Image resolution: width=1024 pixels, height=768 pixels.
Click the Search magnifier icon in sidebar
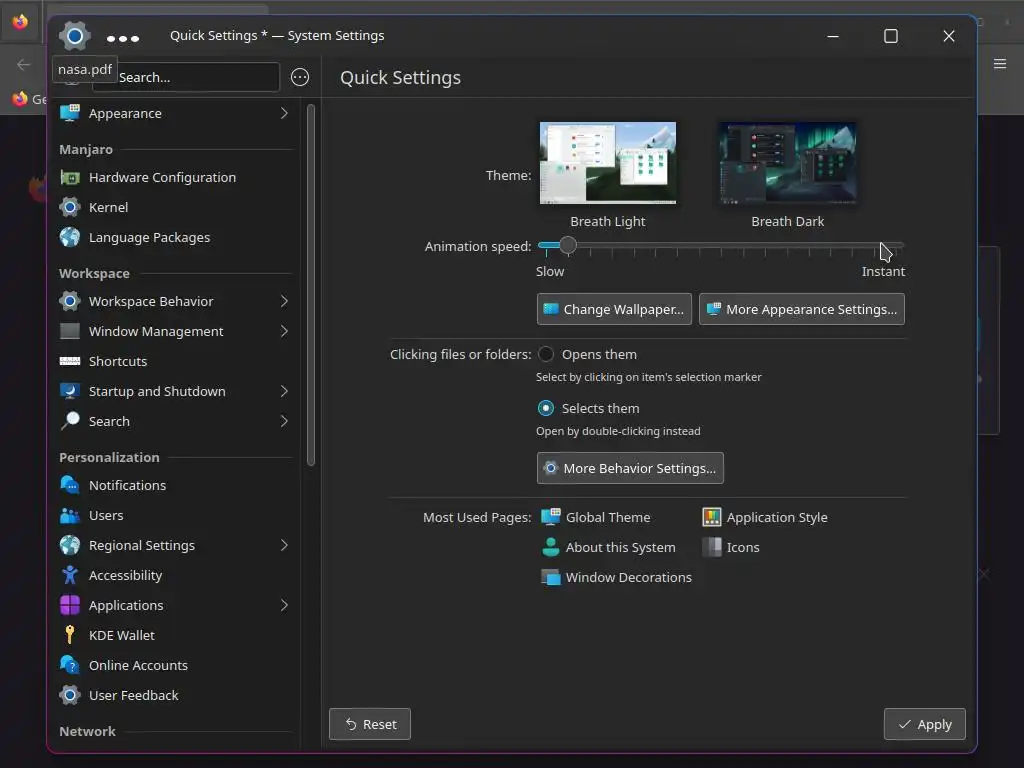(x=70, y=421)
